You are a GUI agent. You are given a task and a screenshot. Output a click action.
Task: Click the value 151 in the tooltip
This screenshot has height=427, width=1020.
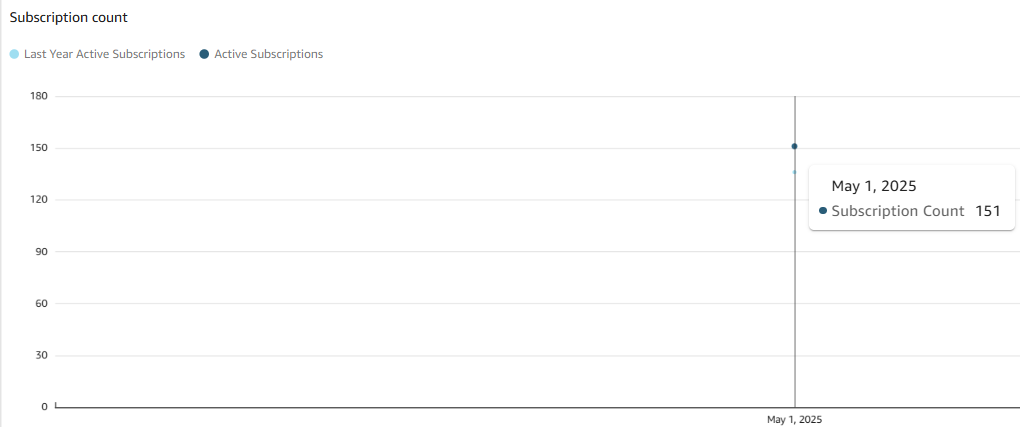987,211
